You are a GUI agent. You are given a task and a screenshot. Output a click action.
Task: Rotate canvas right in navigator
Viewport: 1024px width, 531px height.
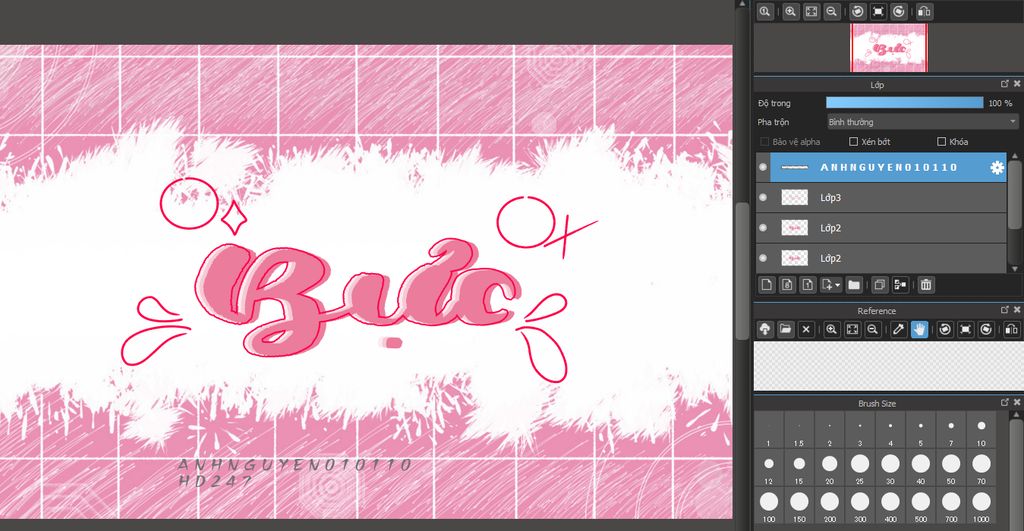(899, 12)
